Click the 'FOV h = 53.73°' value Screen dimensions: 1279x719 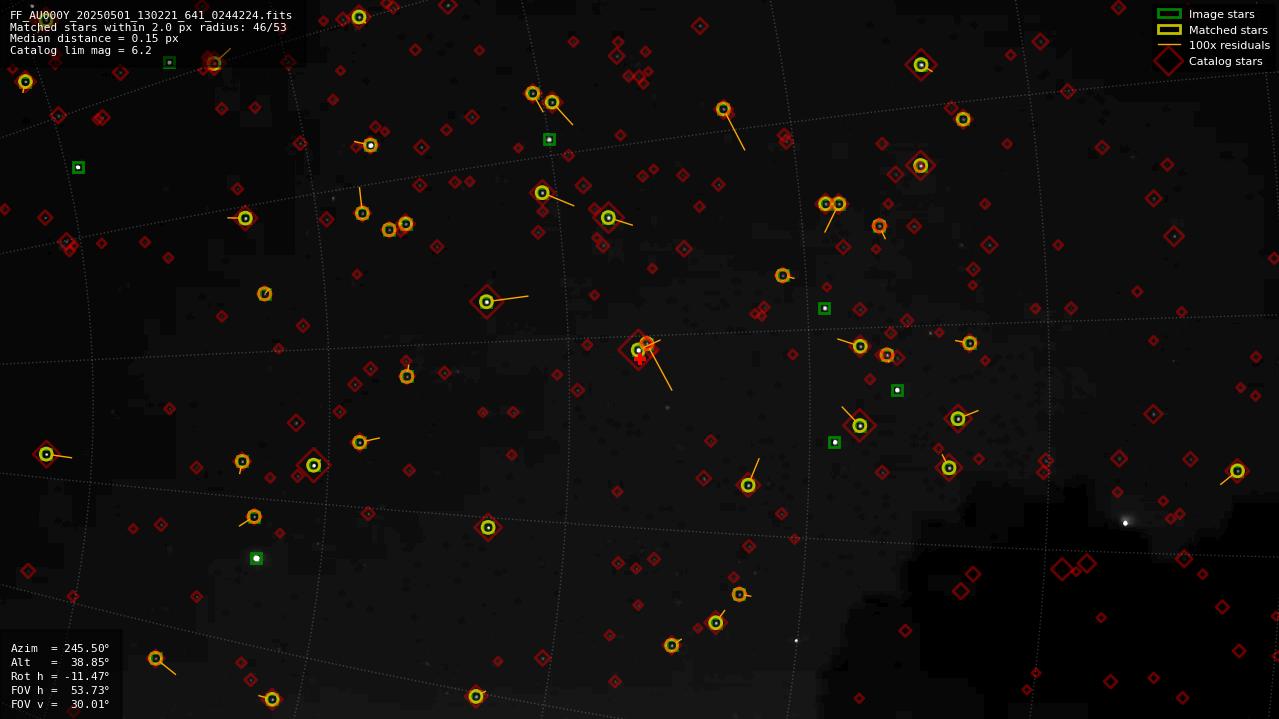coord(60,690)
